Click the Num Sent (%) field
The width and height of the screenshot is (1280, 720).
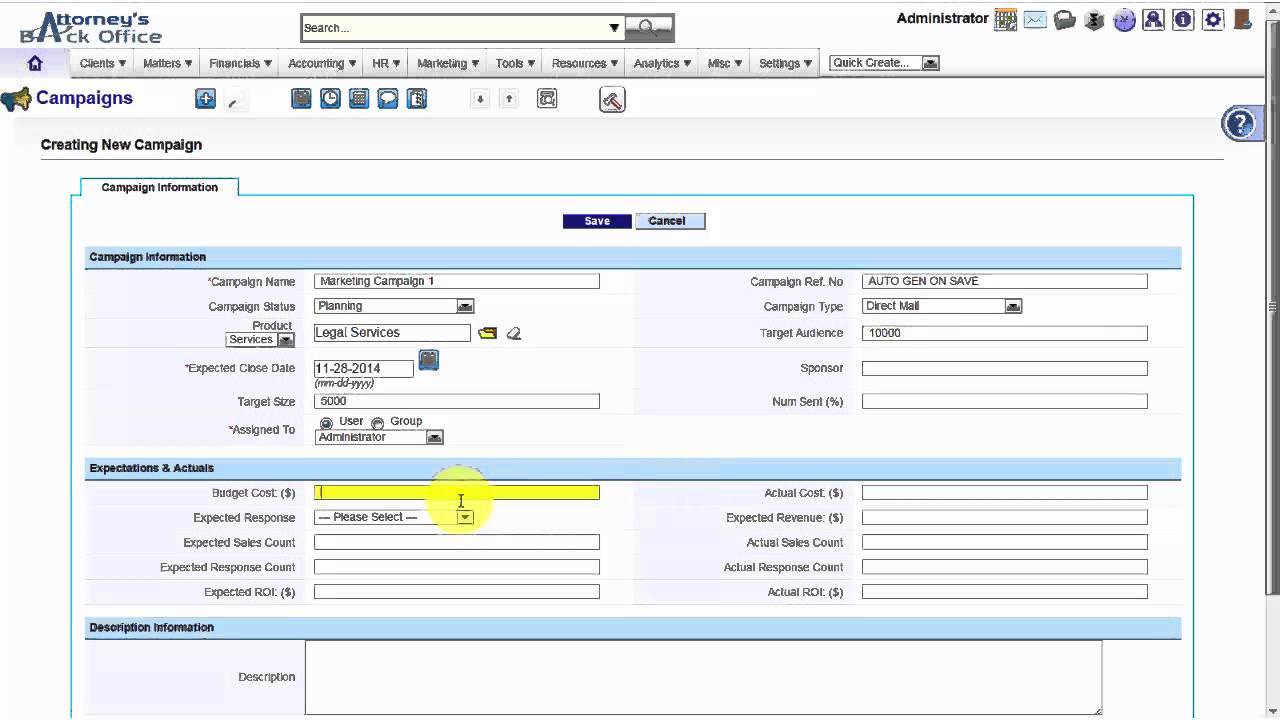1005,401
